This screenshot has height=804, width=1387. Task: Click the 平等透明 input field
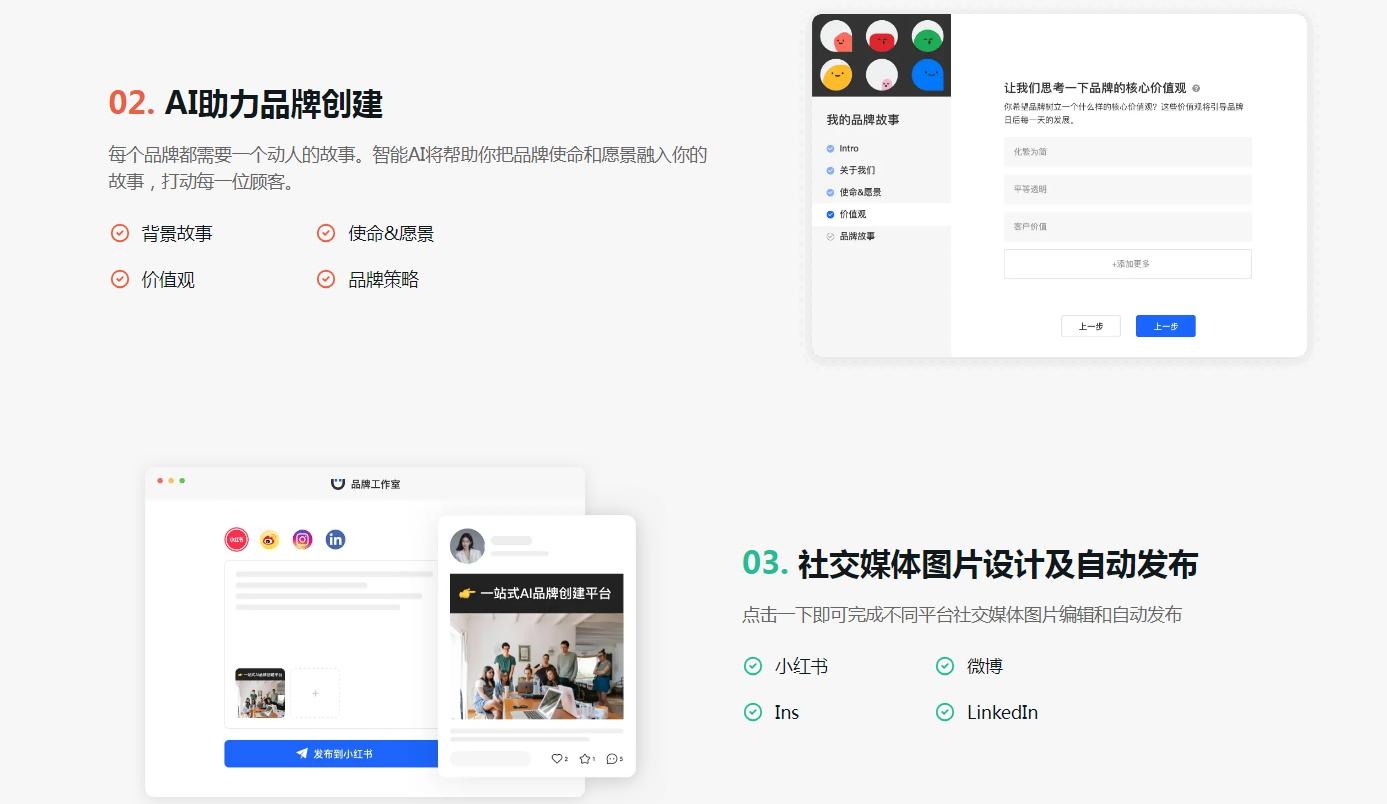(x=1128, y=189)
